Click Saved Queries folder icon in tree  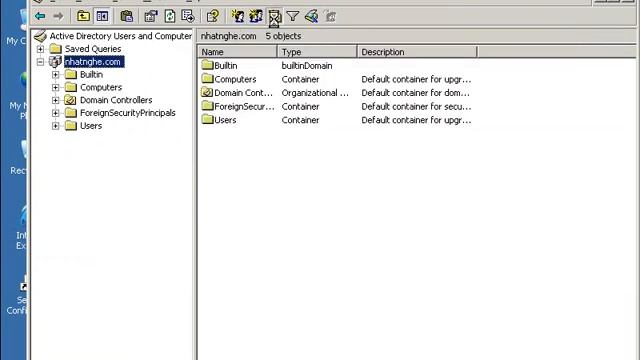tap(56, 49)
